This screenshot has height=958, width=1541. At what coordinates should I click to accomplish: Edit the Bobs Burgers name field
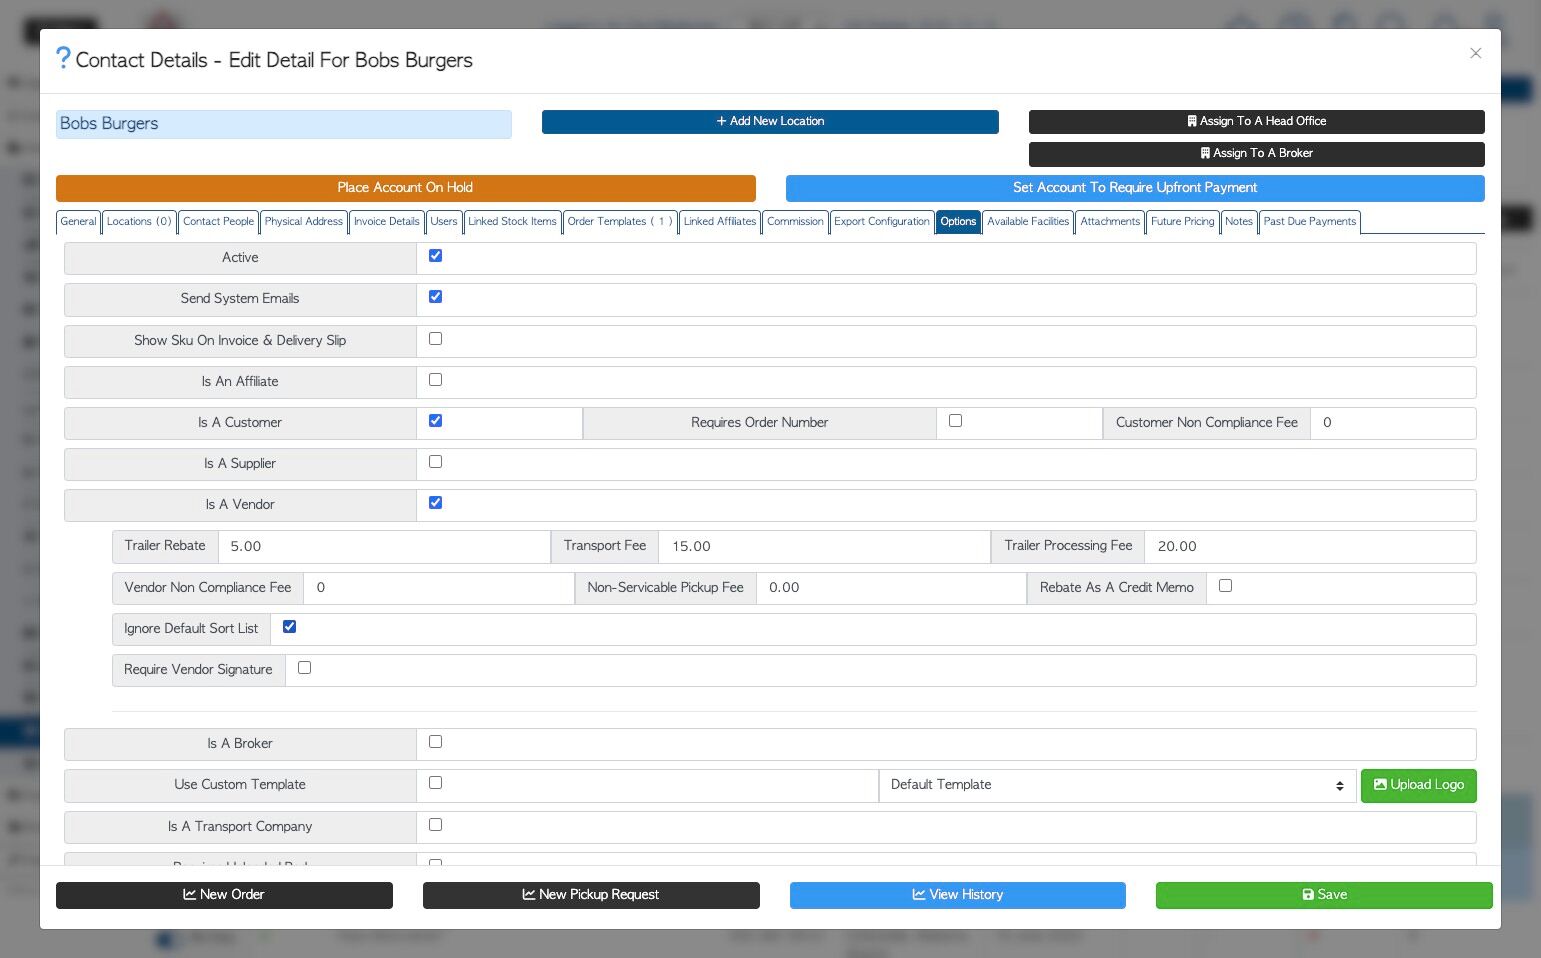(x=284, y=124)
